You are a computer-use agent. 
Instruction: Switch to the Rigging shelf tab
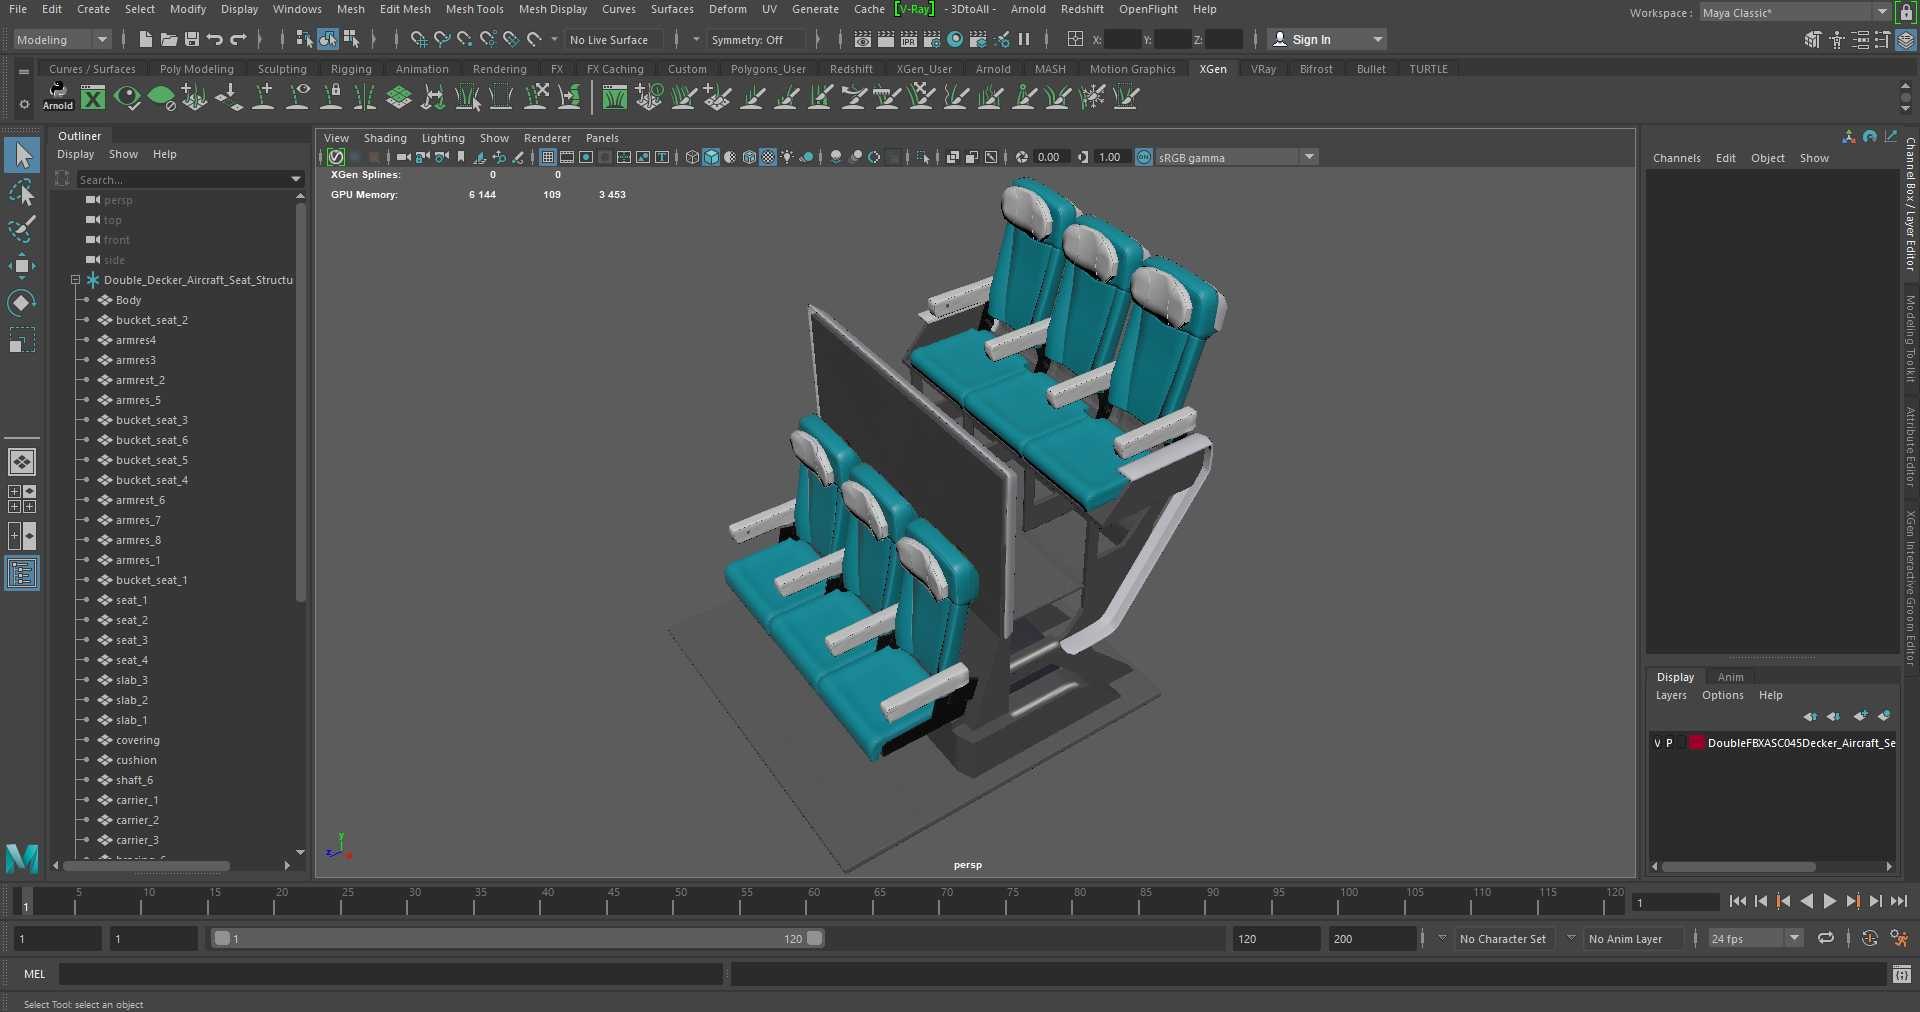click(351, 69)
